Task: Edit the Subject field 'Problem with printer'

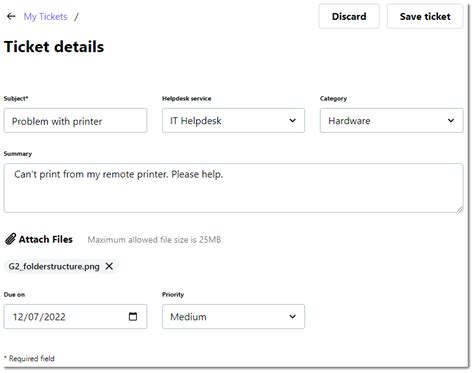Action: [75, 121]
